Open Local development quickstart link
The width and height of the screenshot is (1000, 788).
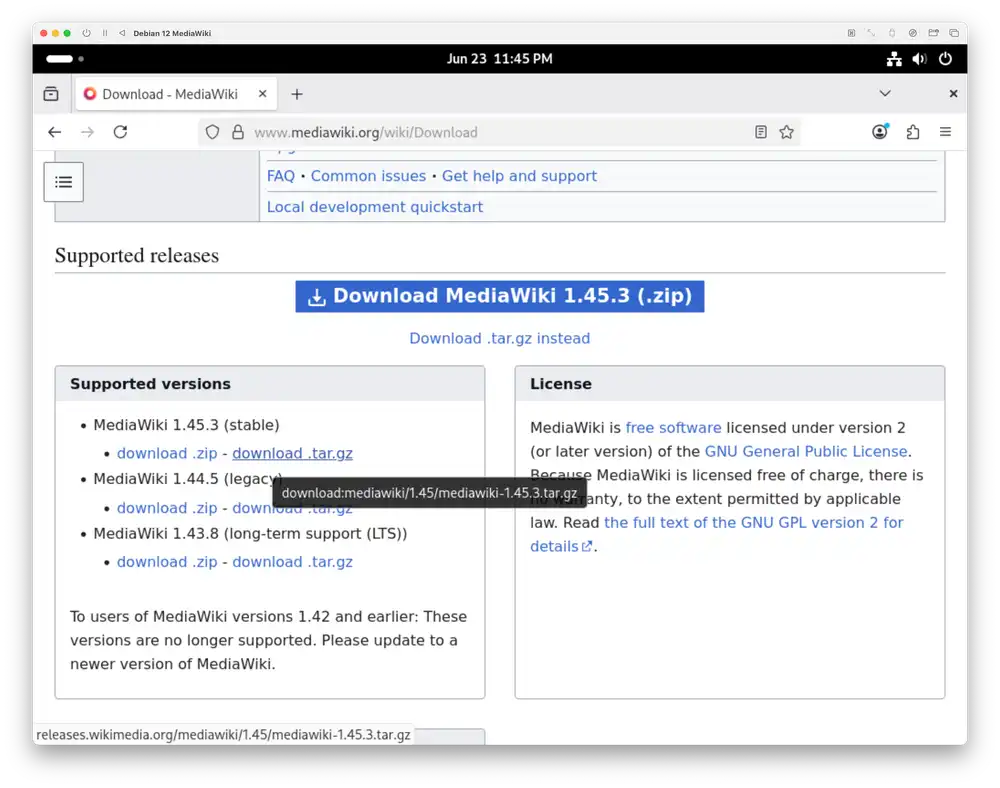tap(375, 207)
